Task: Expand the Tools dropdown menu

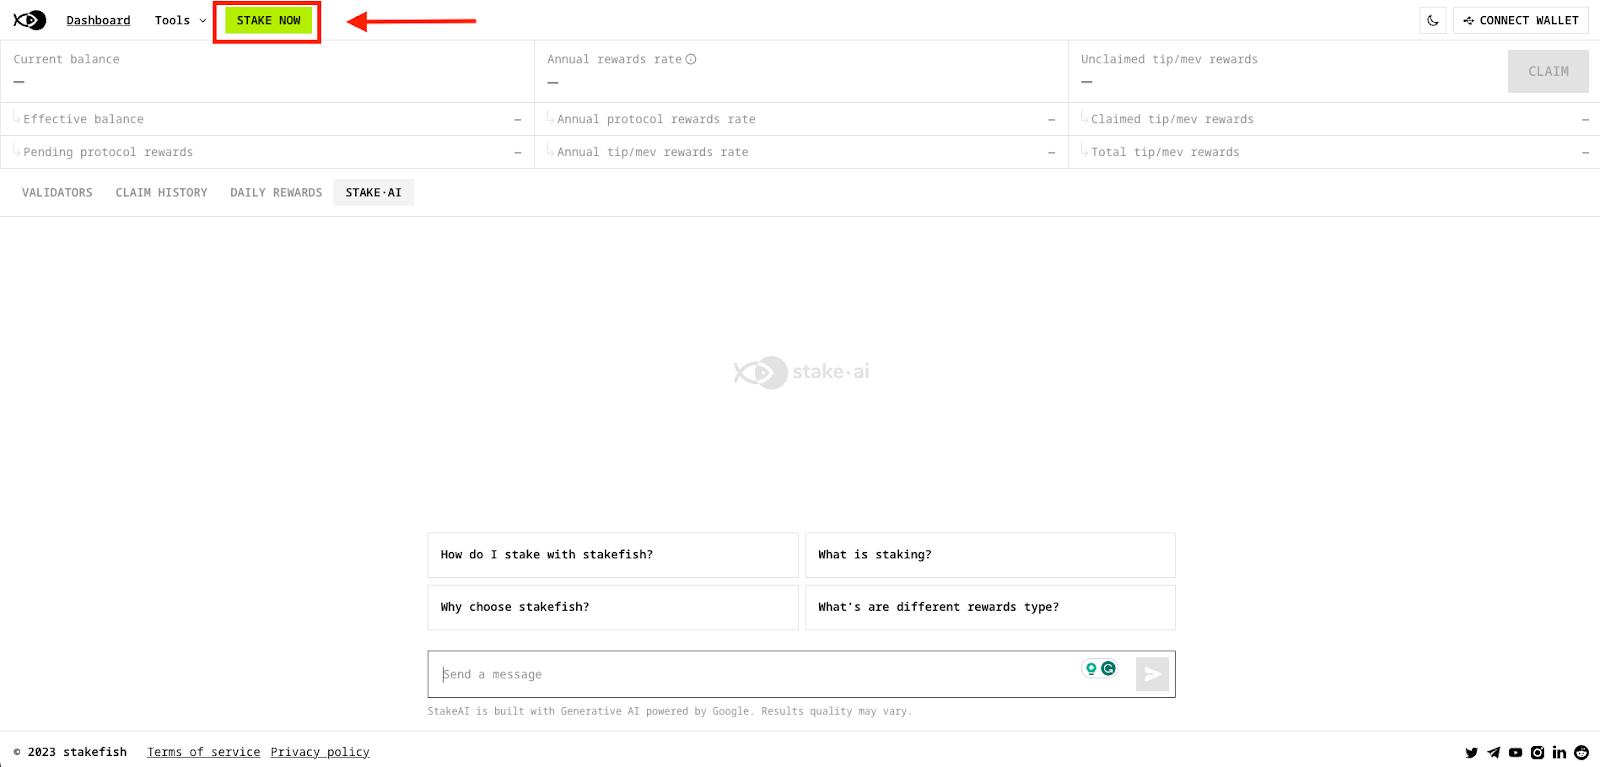Action: 181,20
